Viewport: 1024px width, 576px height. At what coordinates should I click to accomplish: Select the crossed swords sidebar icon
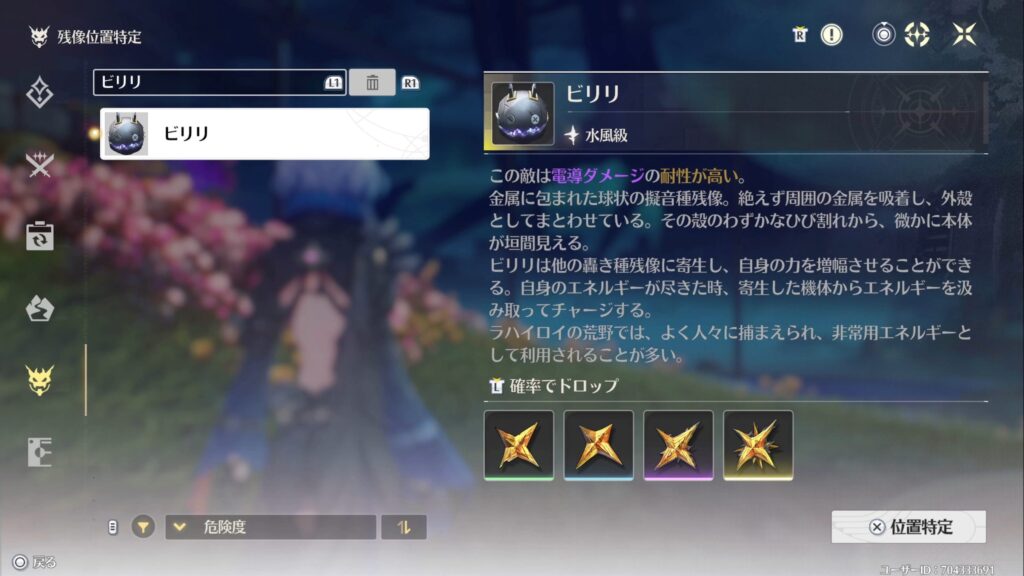point(39,164)
